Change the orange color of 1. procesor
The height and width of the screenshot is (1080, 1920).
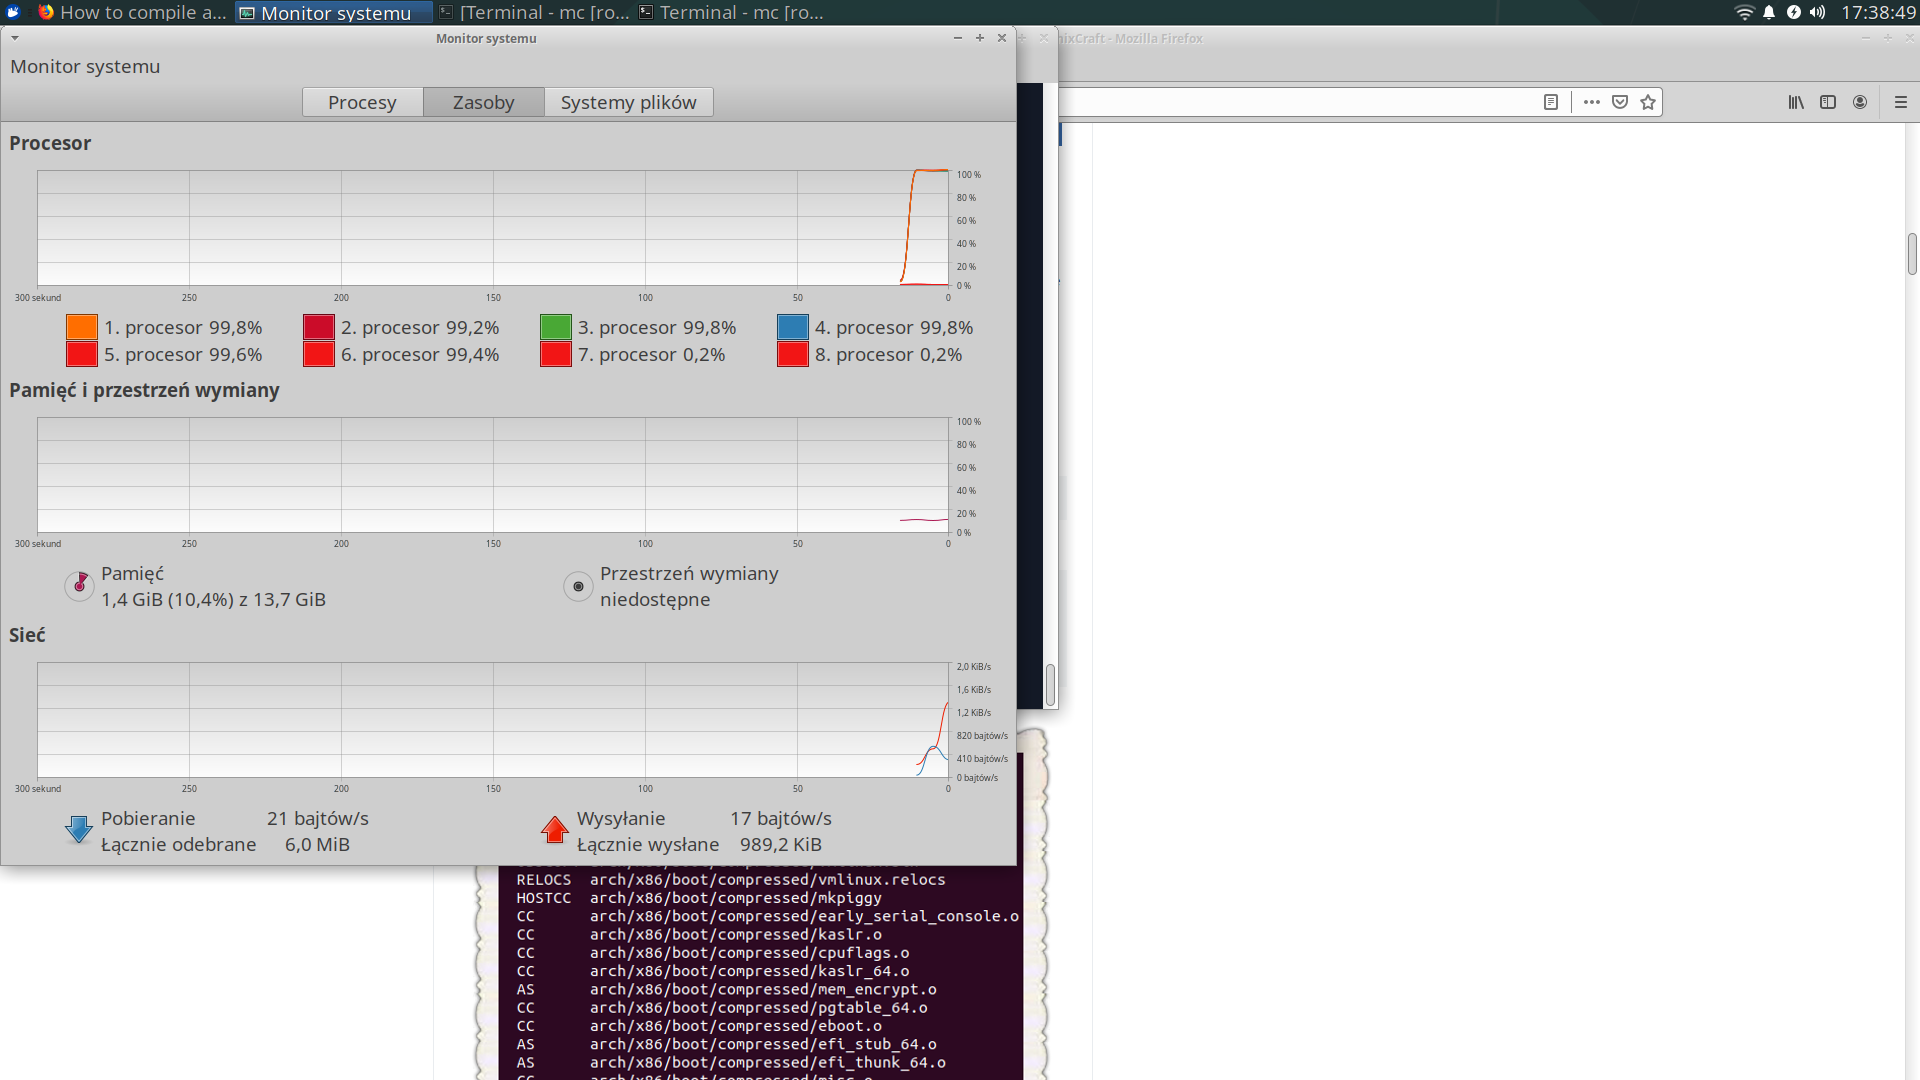(82, 327)
